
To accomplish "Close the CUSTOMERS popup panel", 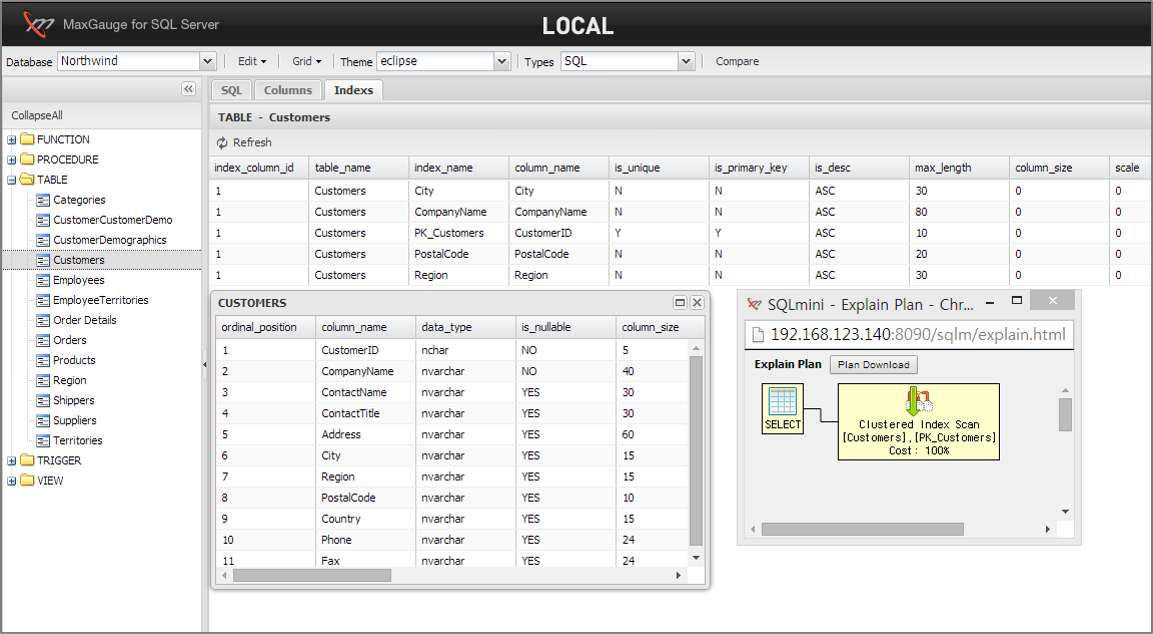I will [697, 302].
